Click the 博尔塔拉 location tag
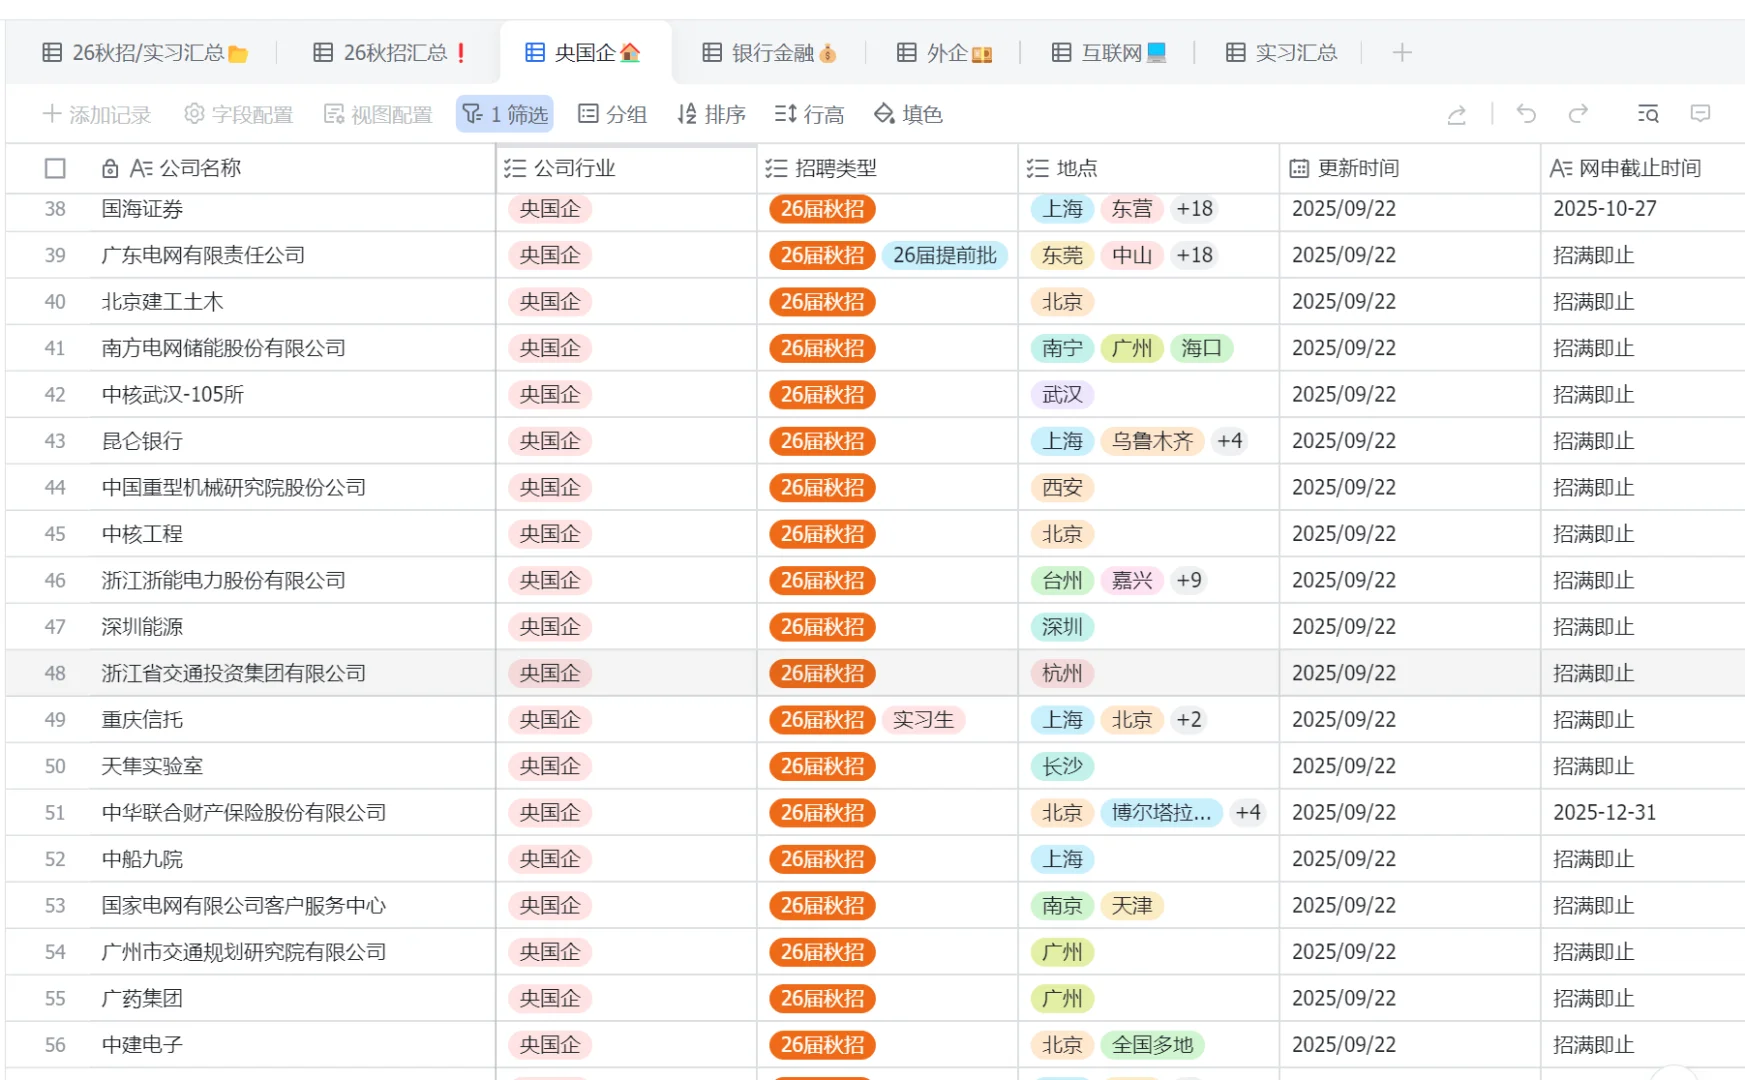This screenshot has width=1745, height=1080. tap(1161, 813)
